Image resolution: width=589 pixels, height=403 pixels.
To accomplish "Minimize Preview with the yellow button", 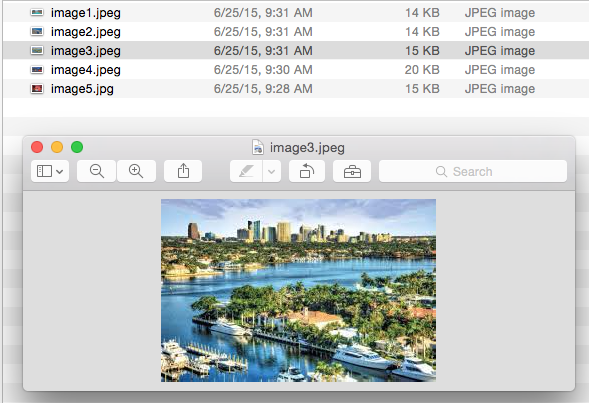I will [x=57, y=147].
